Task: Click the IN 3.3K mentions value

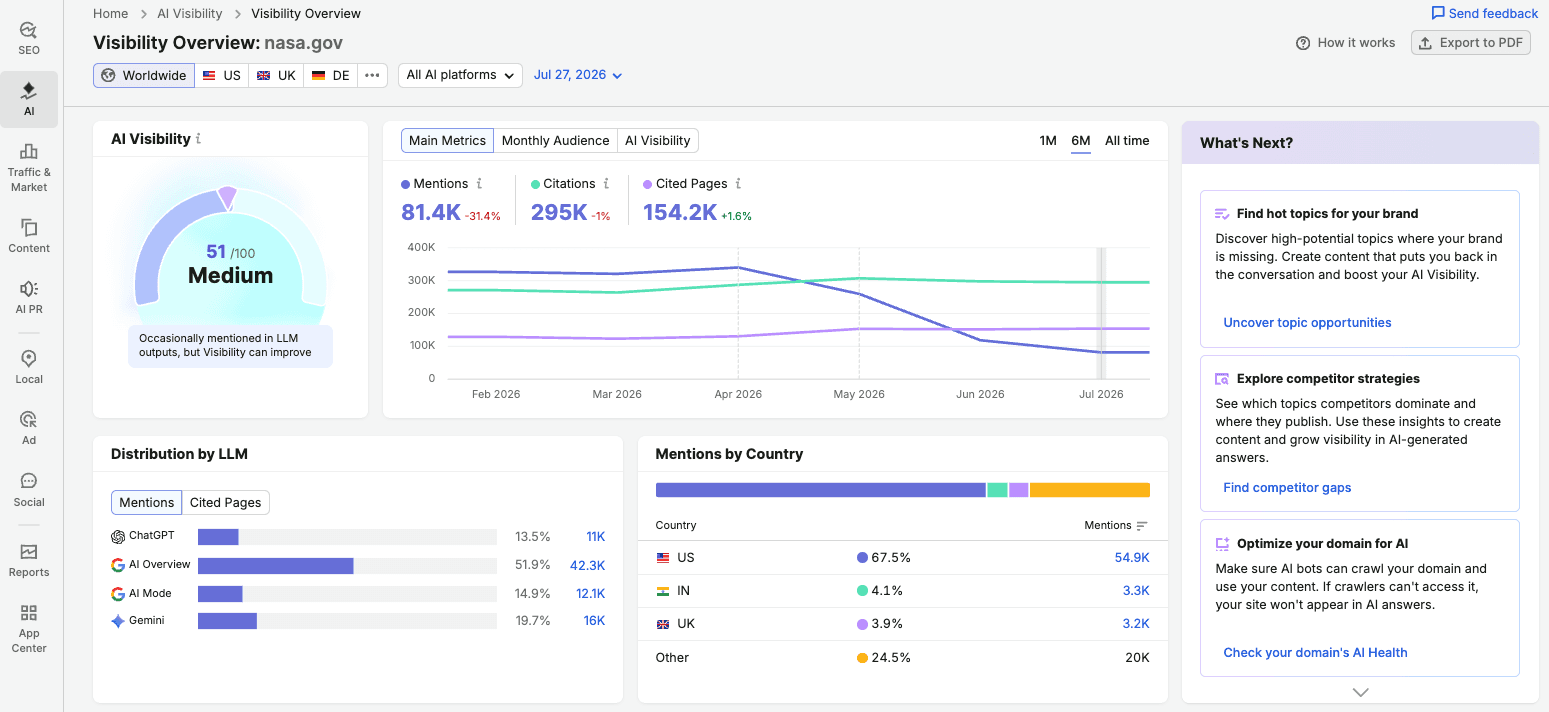Action: click(x=1136, y=591)
